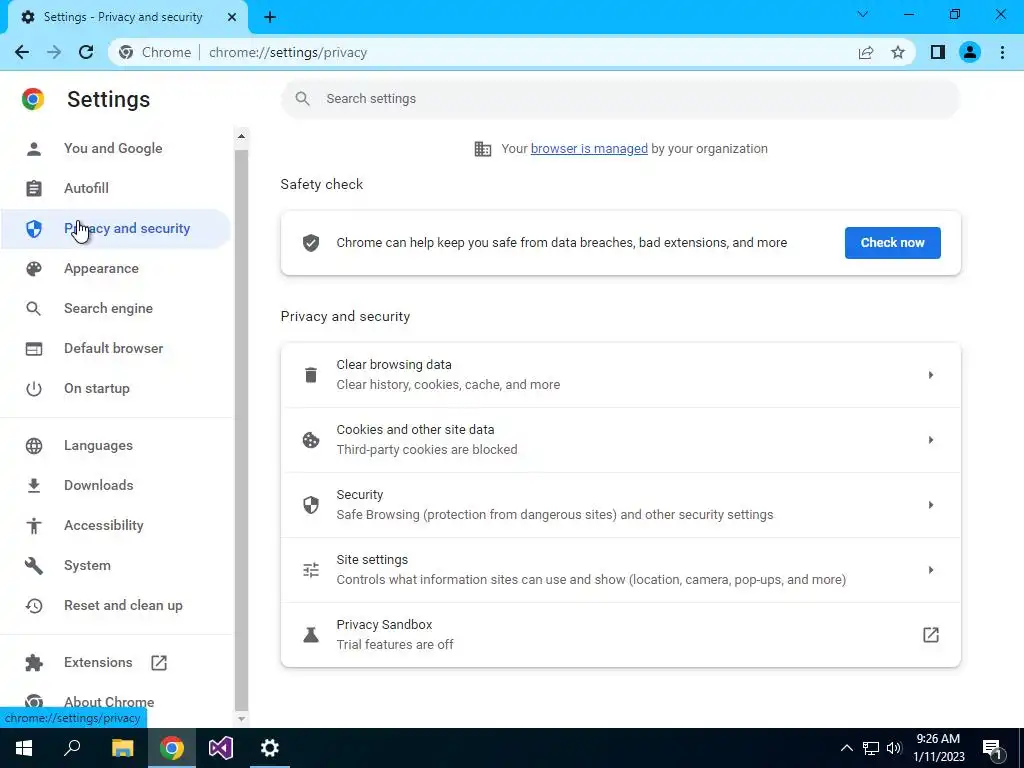Click Privacy Sandbox external link icon
The width and height of the screenshot is (1024, 768).
(x=931, y=635)
